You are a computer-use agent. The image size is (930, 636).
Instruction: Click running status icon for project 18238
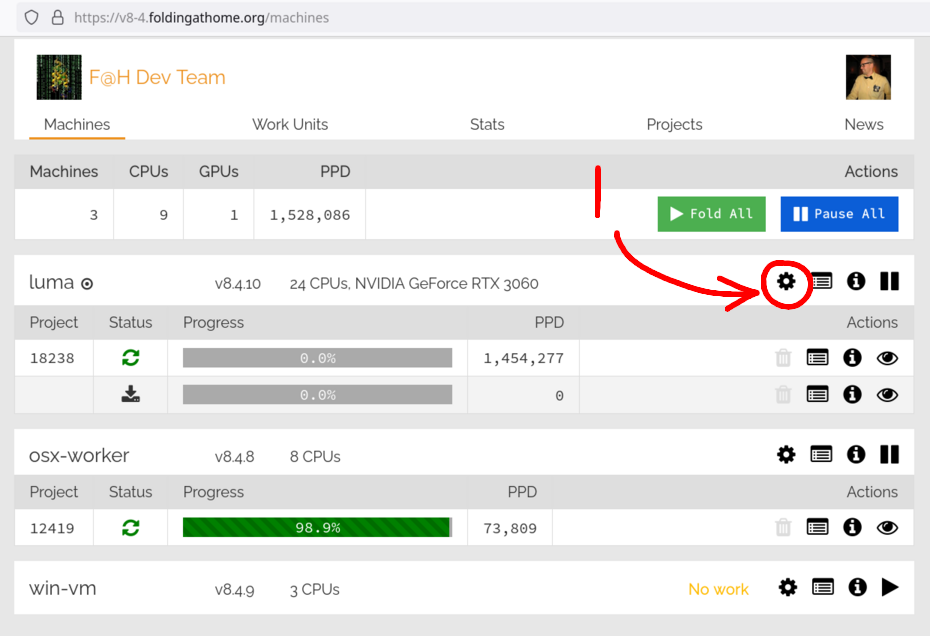point(130,358)
